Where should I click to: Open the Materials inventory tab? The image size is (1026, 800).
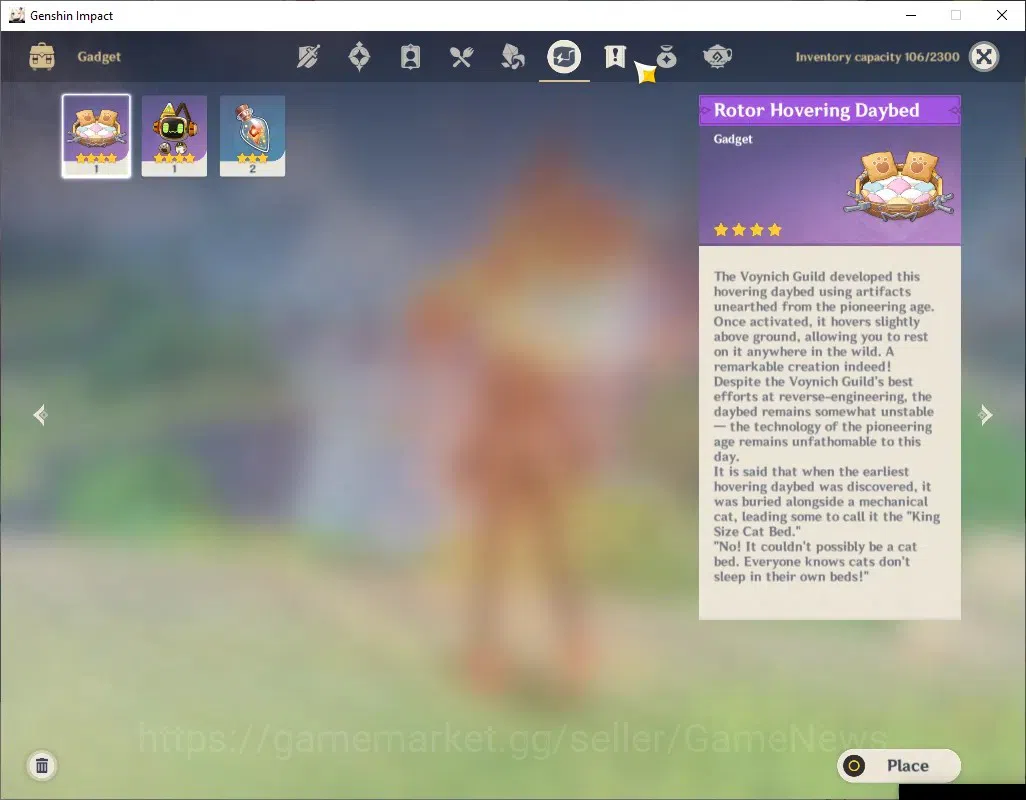coord(512,57)
